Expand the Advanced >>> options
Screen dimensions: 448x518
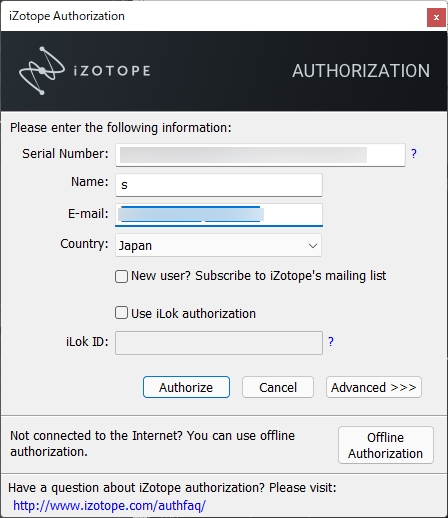pos(374,387)
